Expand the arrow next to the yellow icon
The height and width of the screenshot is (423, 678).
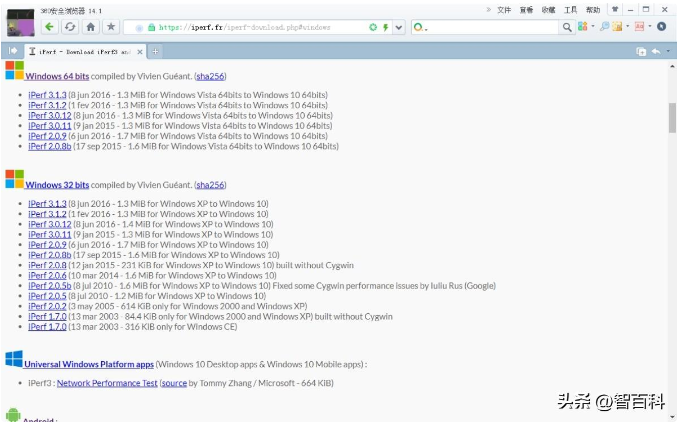tap(627, 26)
